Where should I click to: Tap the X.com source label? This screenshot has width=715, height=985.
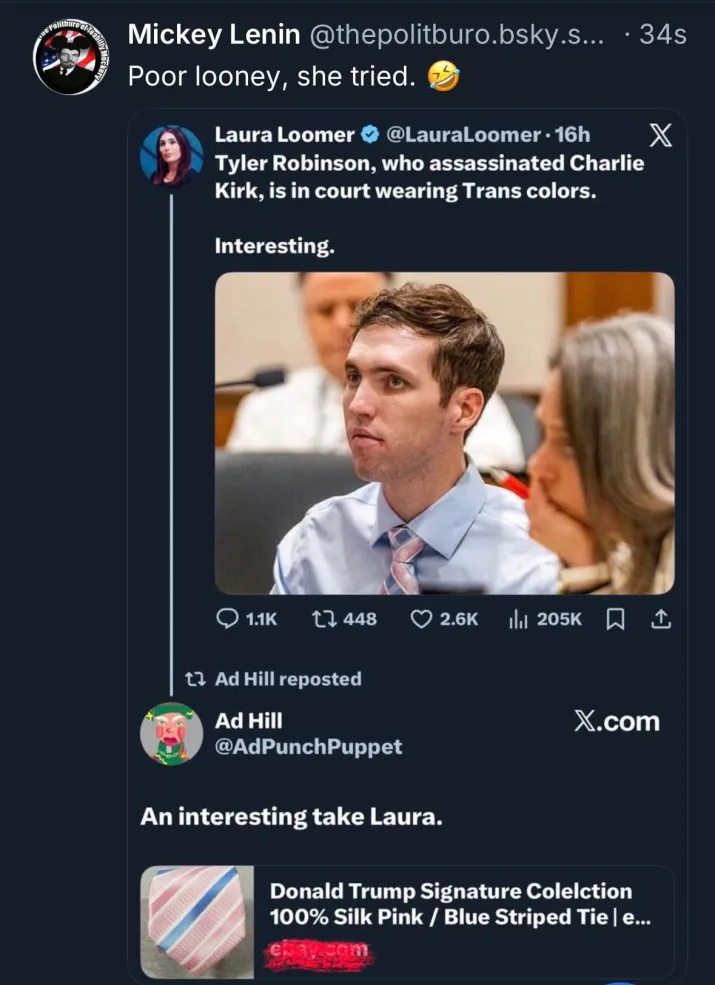coord(617,721)
